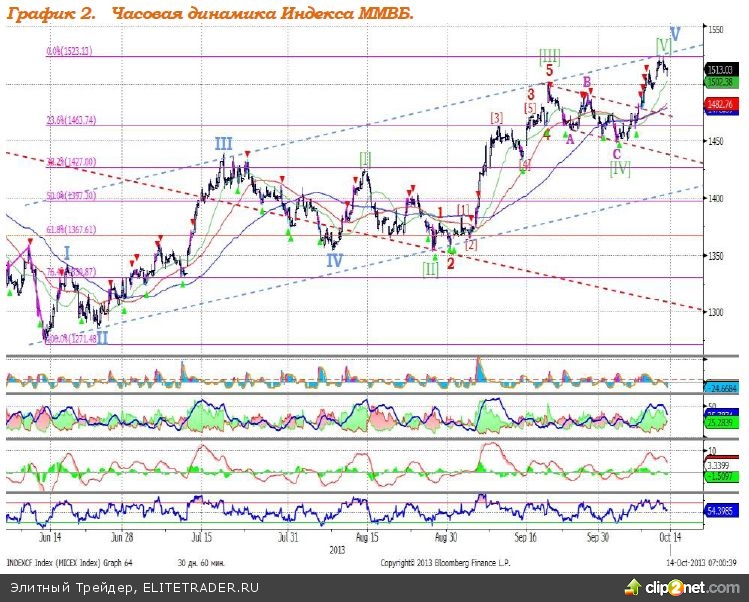Click the green indicator value tag 25.2839
This screenshot has height=602, width=749.
pos(721,423)
